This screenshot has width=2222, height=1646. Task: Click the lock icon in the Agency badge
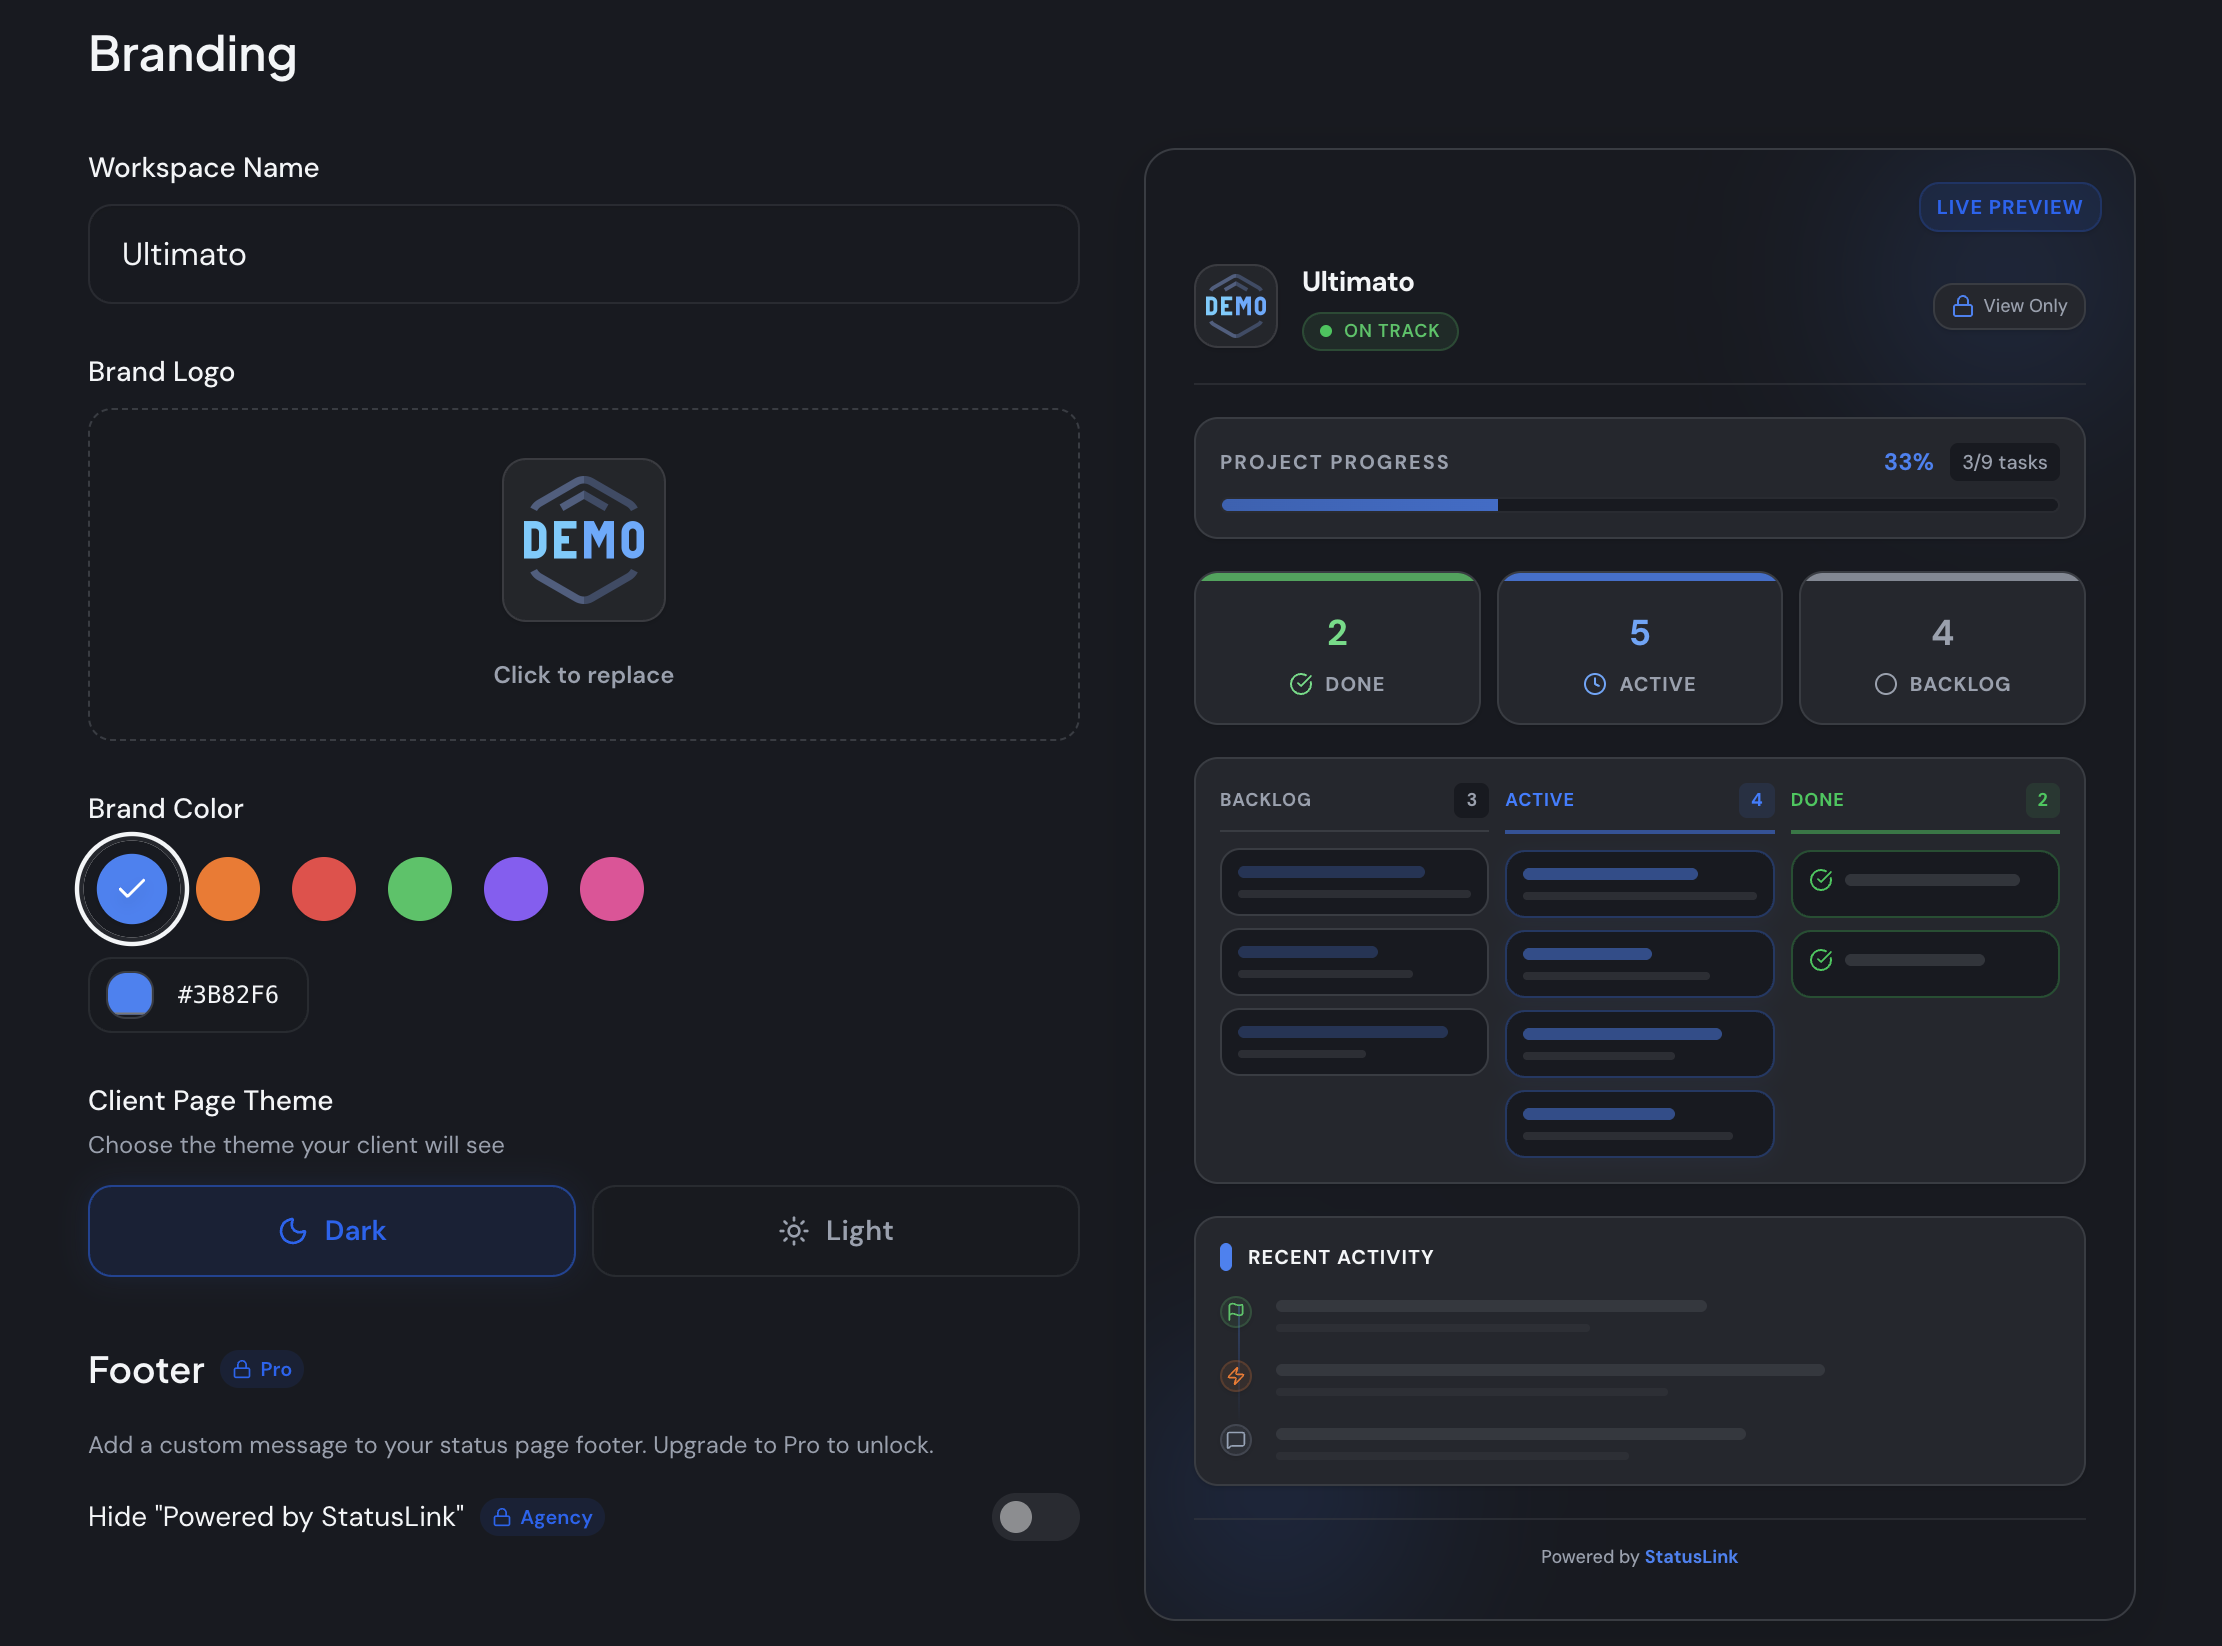[x=502, y=1517]
